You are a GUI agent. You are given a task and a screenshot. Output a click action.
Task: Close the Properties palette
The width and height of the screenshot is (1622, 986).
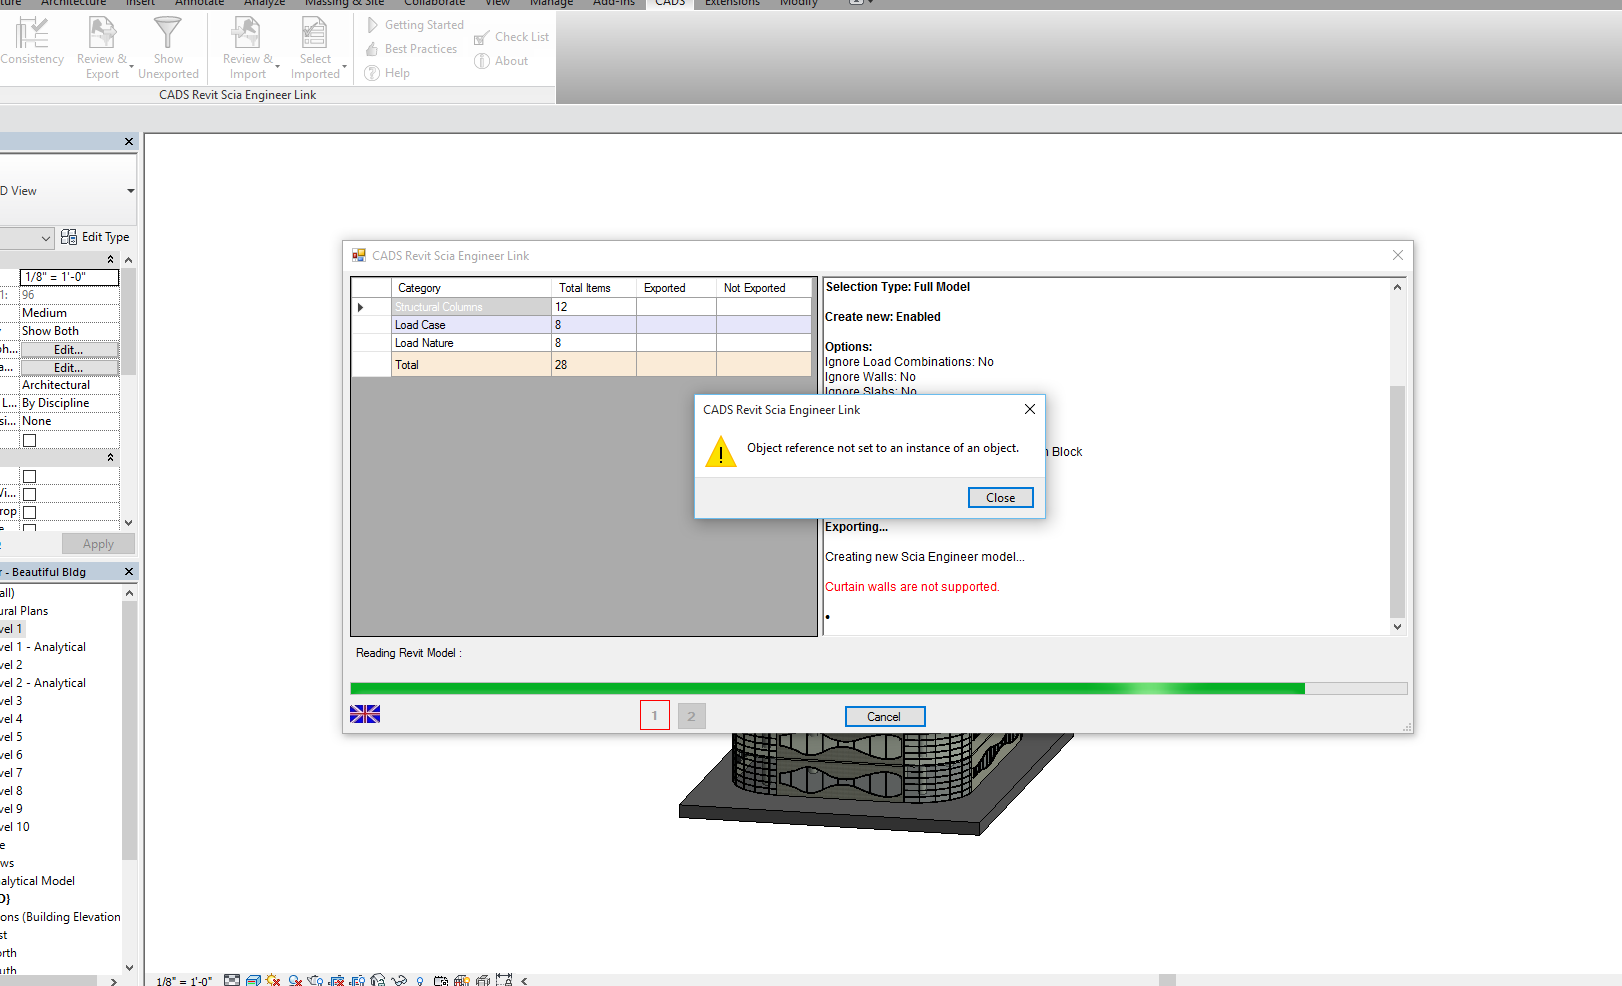[x=129, y=142]
